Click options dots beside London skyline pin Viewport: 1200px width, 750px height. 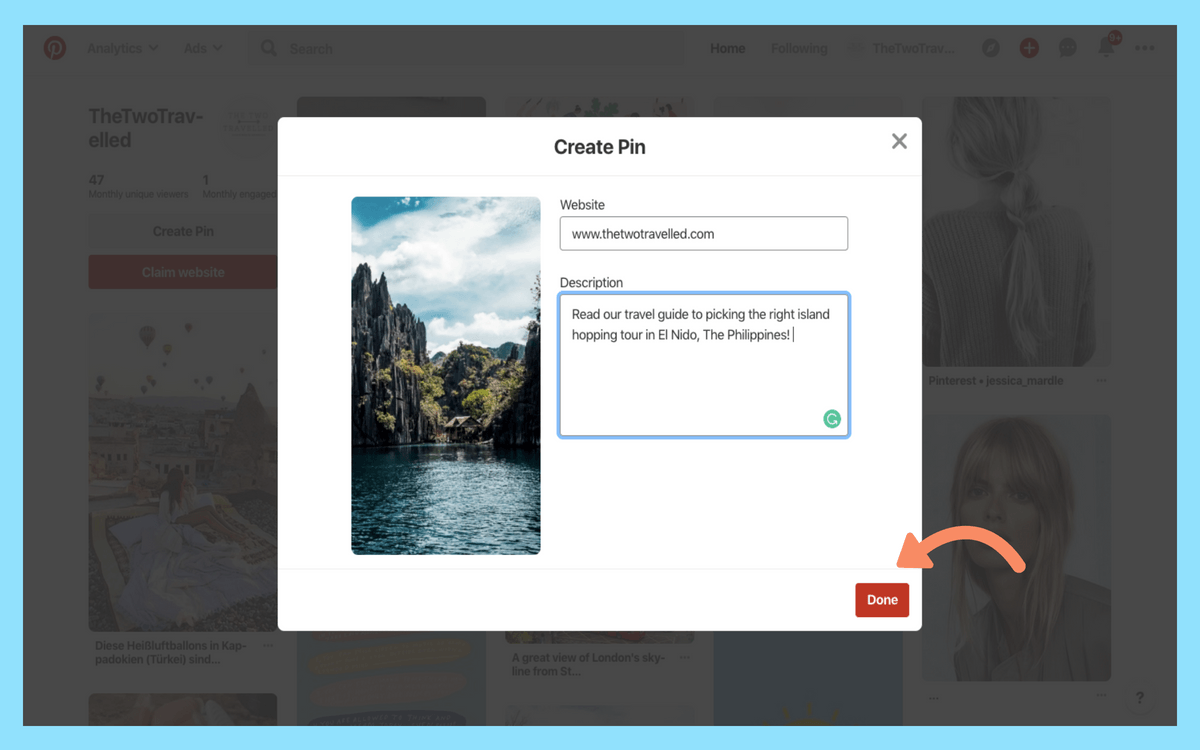click(684, 658)
